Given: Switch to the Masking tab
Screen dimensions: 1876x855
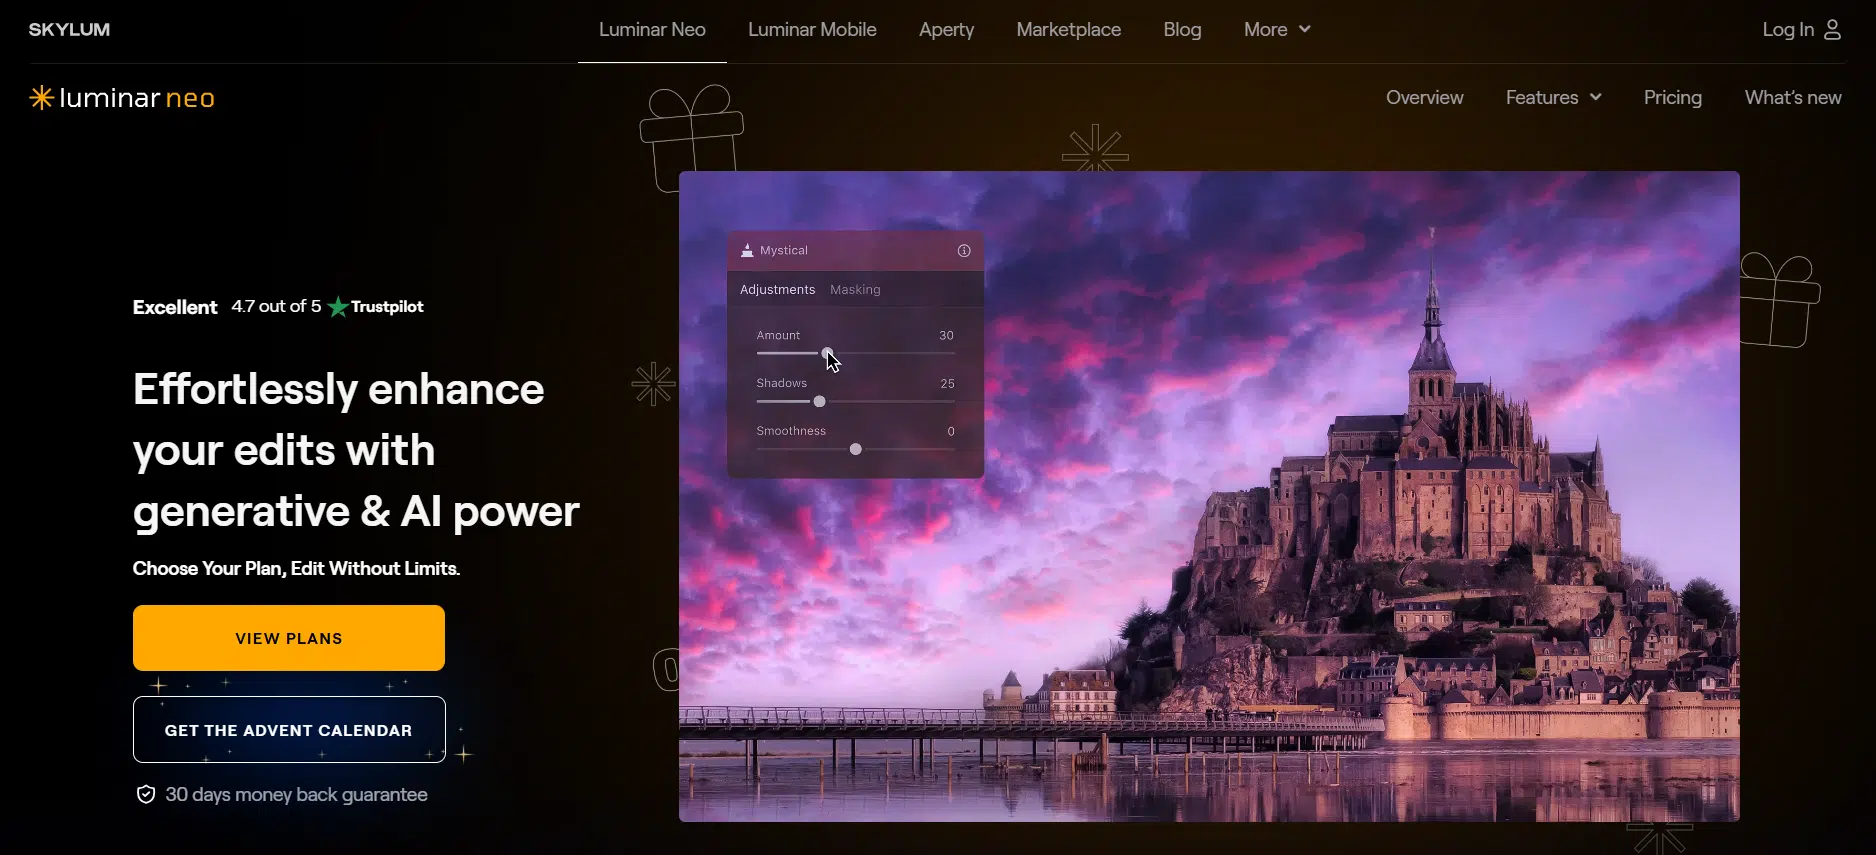Looking at the screenshot, I should point(855,290).
